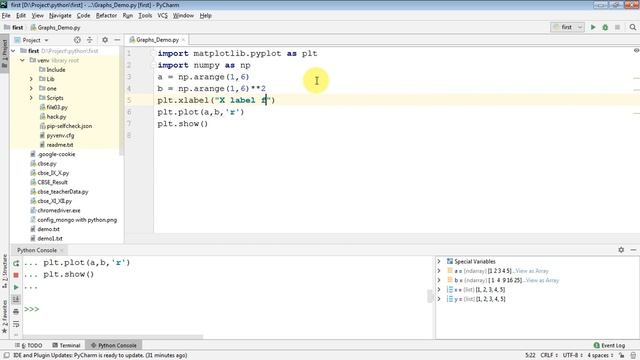Close the Python Console tab
This screenshot has width=640, height=360.
(62, 250)
